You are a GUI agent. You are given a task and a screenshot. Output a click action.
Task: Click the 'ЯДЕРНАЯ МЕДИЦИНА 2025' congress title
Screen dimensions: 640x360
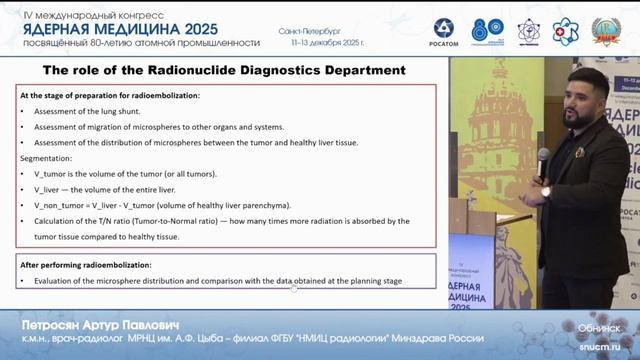(120, 29)
